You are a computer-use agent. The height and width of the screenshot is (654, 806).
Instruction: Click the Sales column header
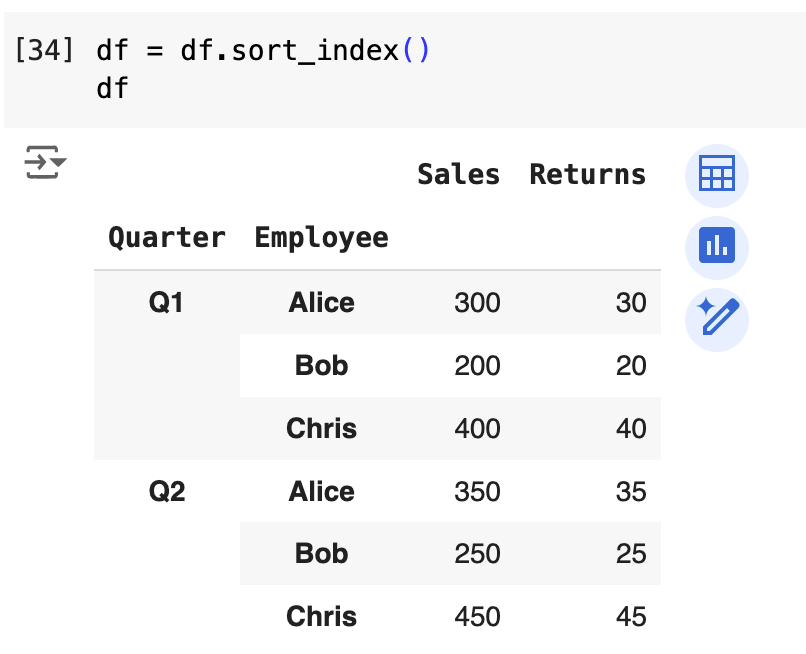pos(458,174)
